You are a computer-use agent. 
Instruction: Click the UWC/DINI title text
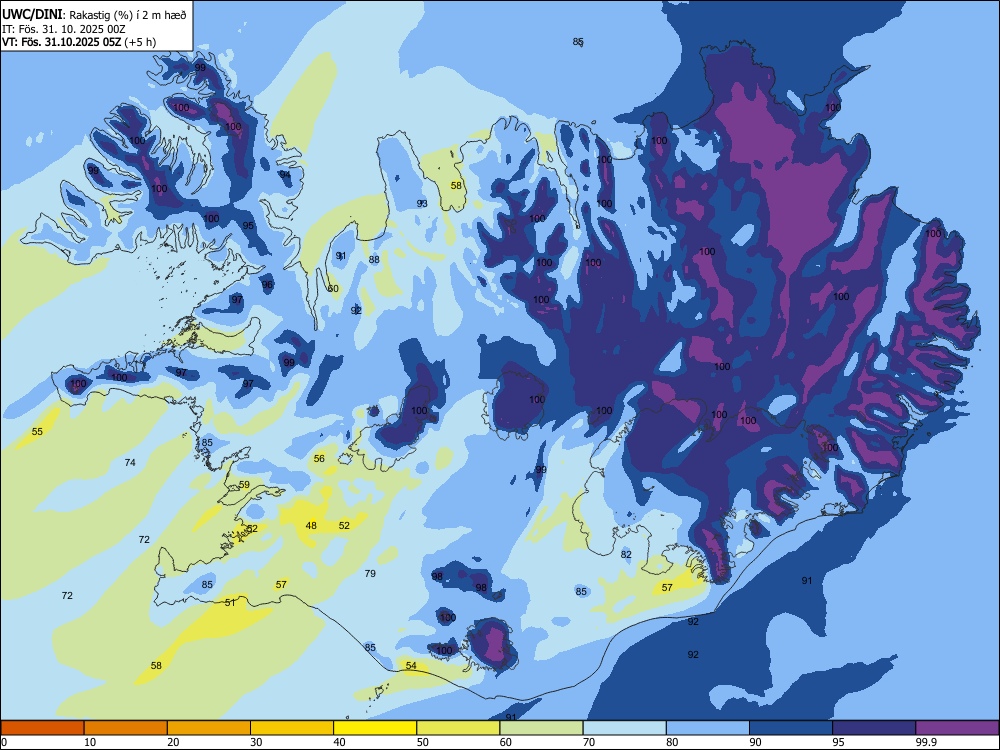32,14
